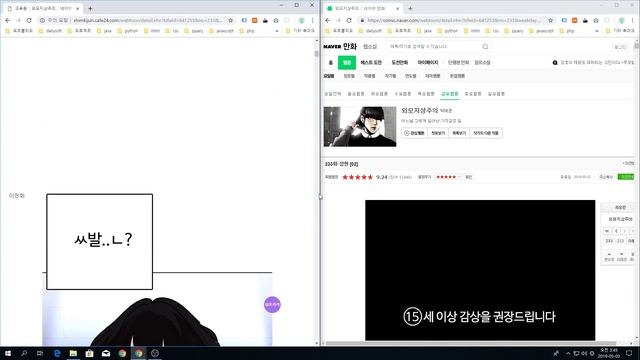Screen dimensions: 640x360
Task: Open the 도전만화 menu item
Action: [x=400, y=62]
